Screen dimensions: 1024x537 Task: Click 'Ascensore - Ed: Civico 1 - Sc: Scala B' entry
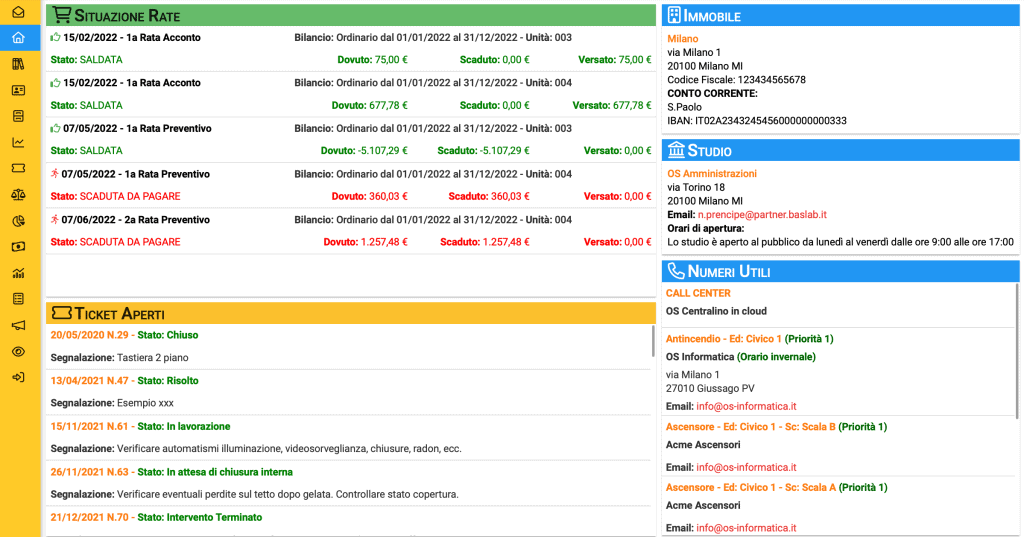tap(750, 427)
